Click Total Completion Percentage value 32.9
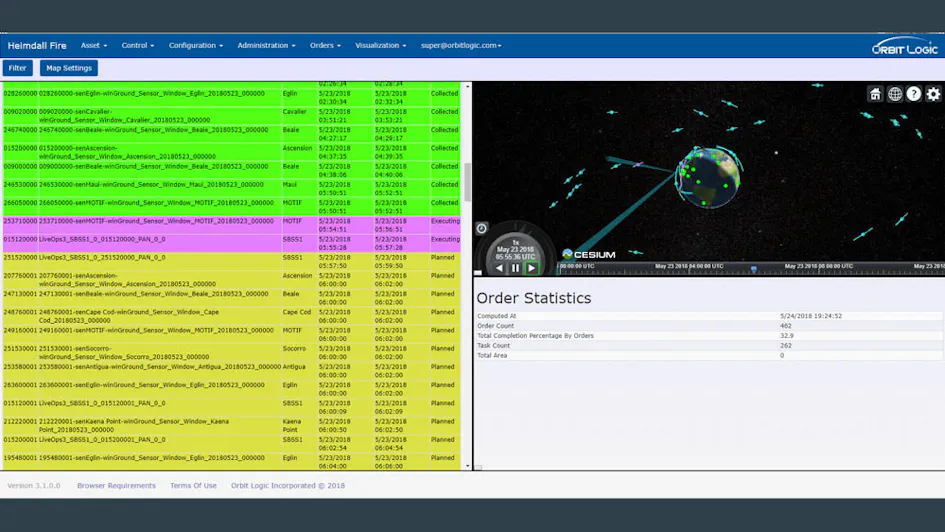This screenshot has width=945, height=532. 786,336
